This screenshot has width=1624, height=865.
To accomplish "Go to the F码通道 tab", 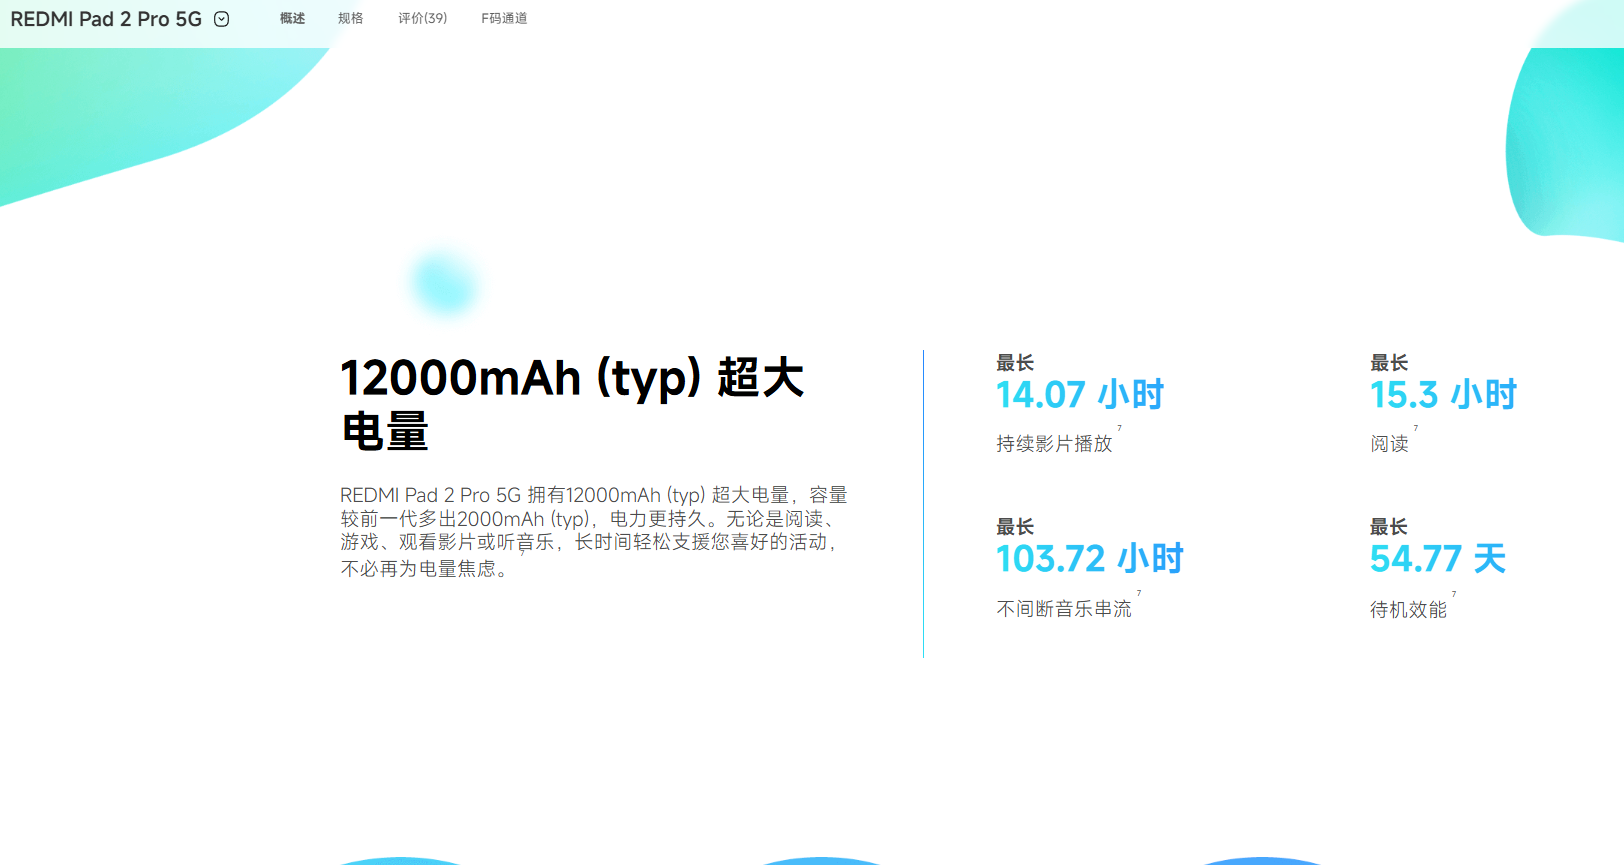I will point(504,18).
